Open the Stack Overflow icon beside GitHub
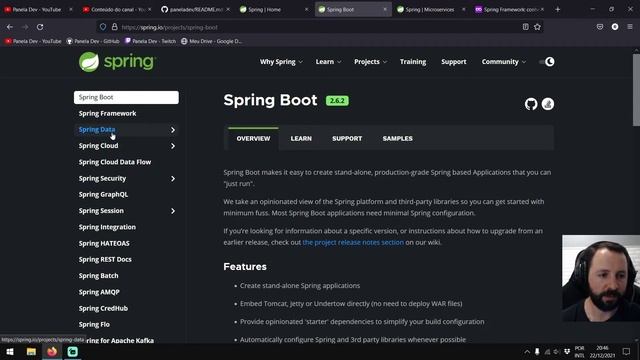Image resolution: width=640 pixels, height=360 pixels. [548, 104]
